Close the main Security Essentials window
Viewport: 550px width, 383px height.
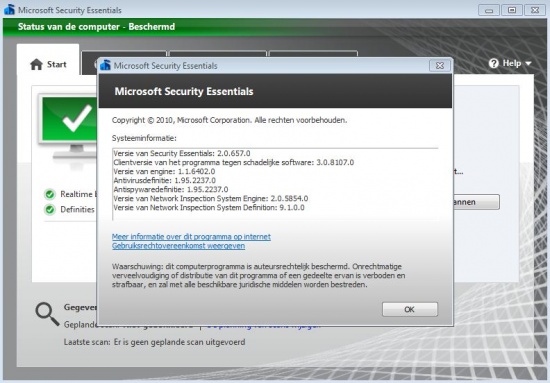535,10
